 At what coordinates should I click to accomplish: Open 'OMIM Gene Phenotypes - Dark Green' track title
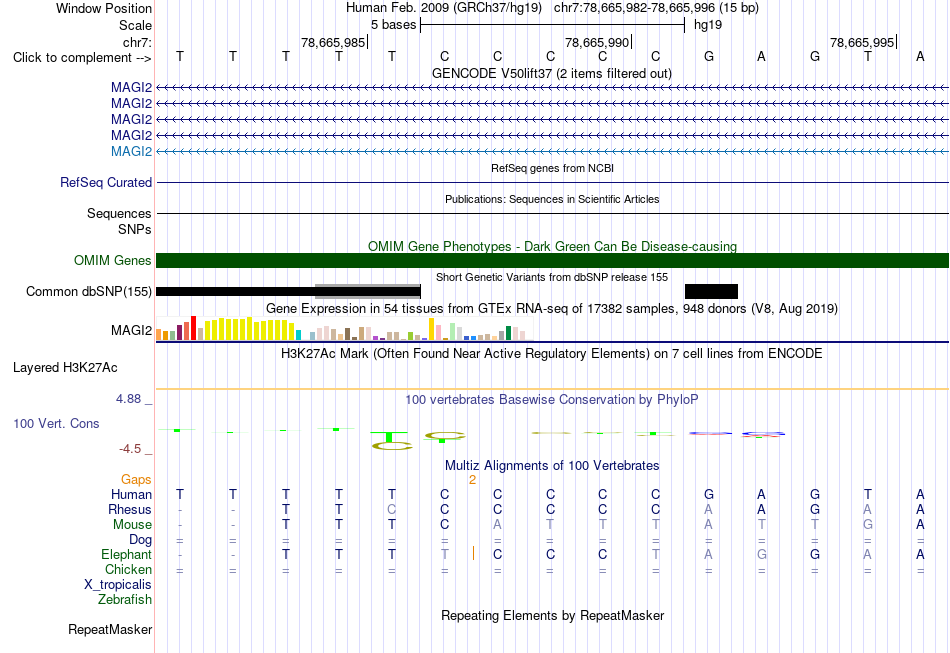552,246
